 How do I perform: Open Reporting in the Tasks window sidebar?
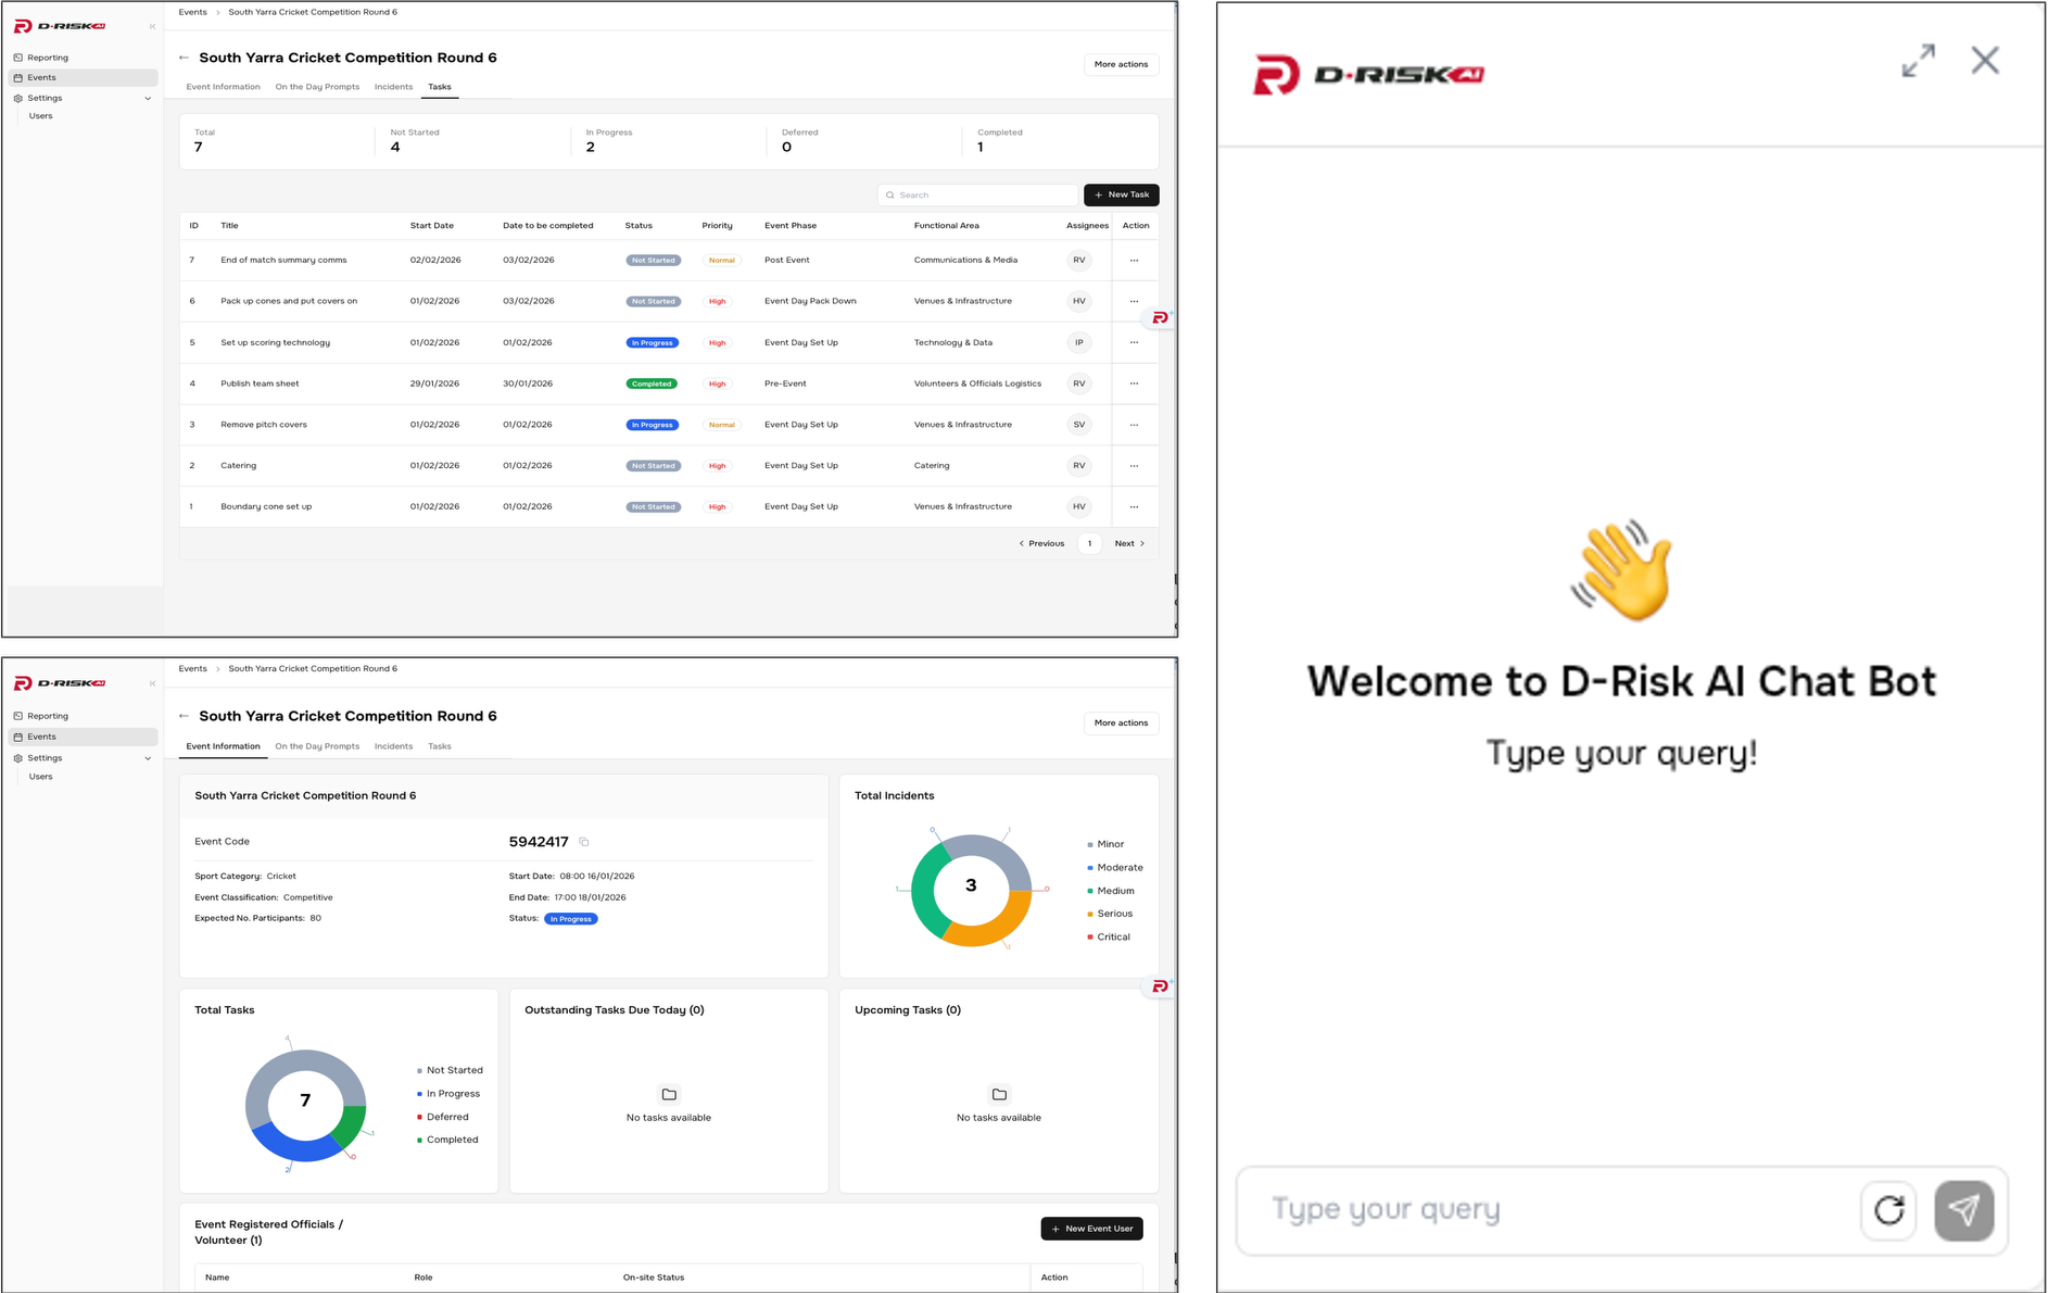pyautogui.click(x=84, y=58)
